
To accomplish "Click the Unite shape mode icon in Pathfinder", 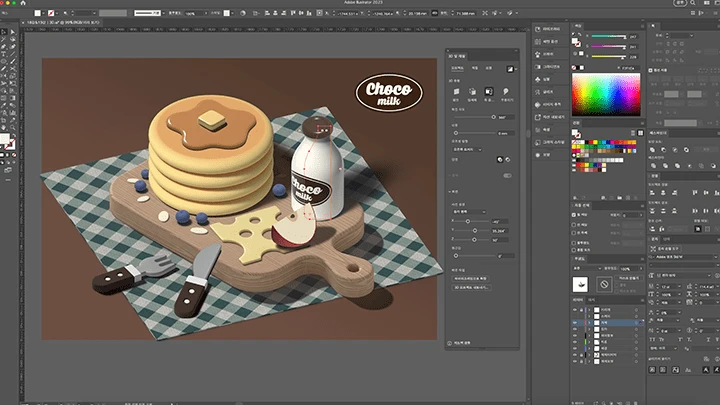I will (x=652, y=150).
